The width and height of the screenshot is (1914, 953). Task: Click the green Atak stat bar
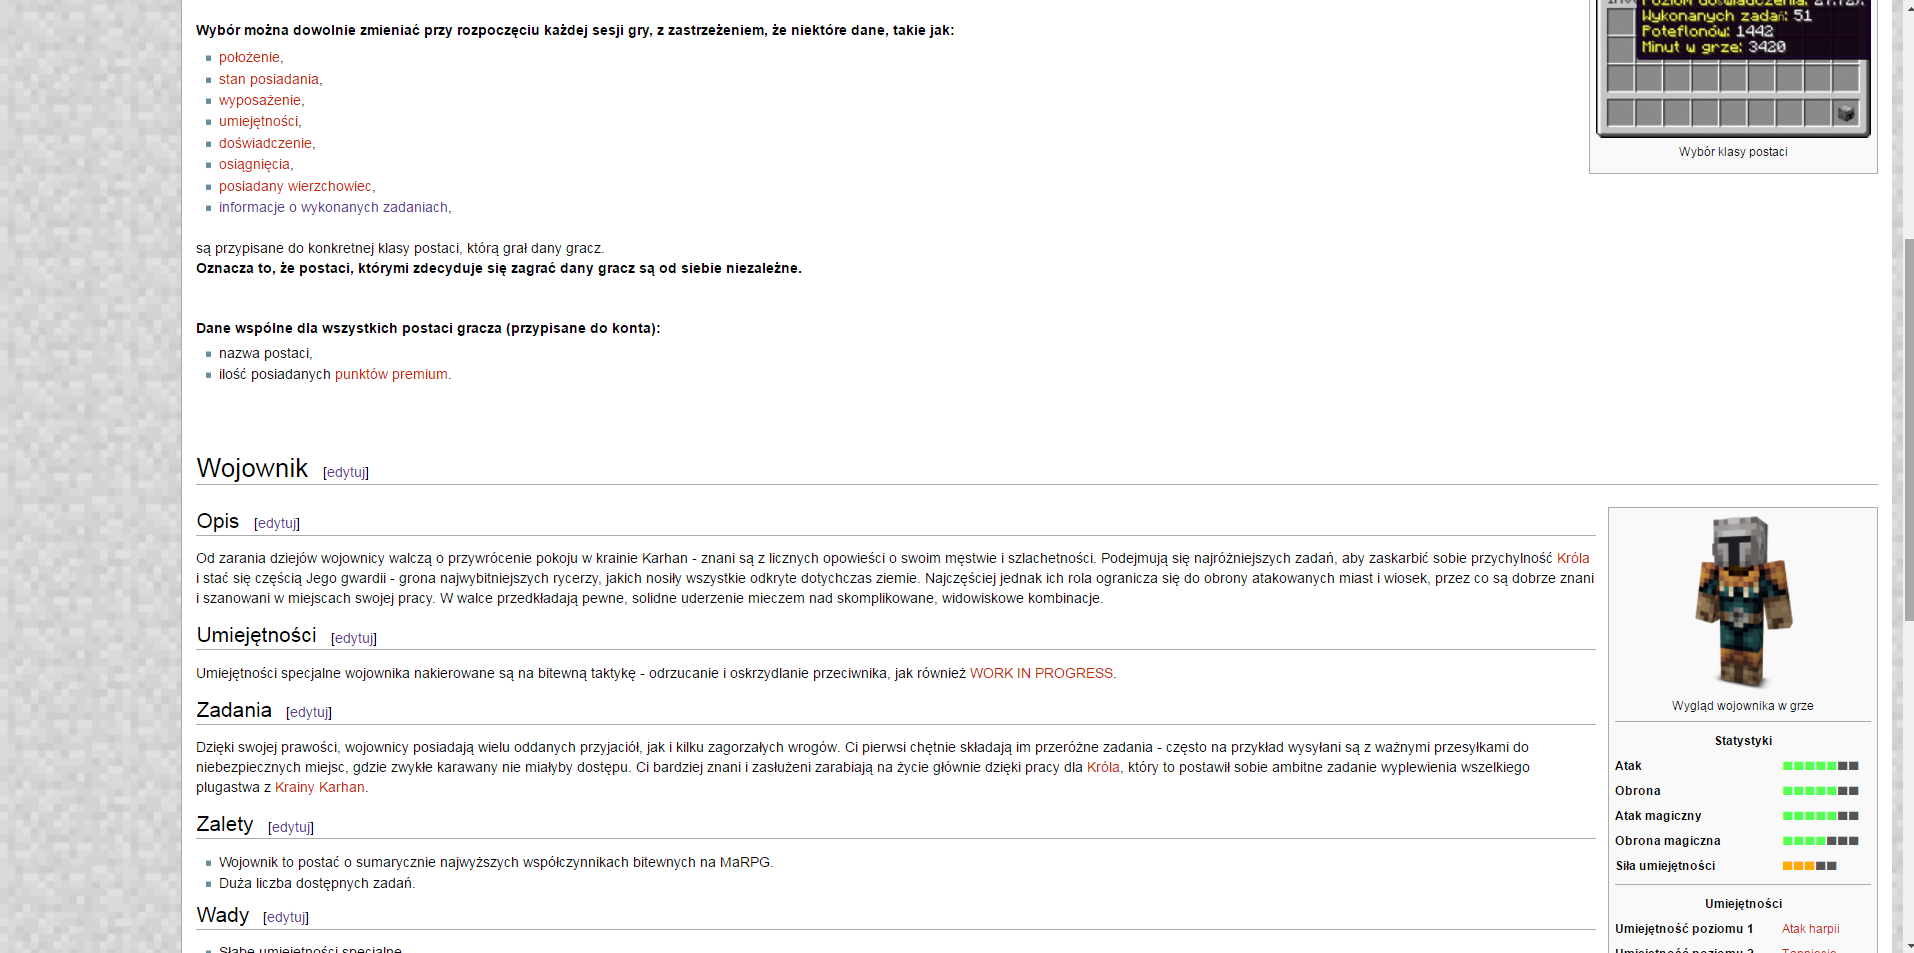[x=1820, y=766]
